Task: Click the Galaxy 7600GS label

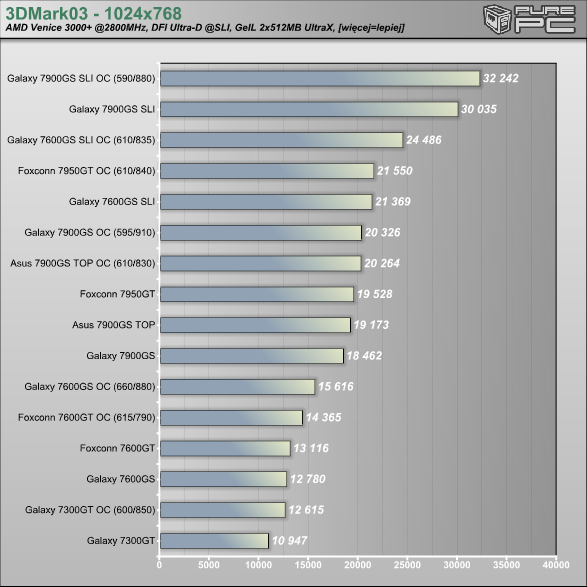Action: 121,479
